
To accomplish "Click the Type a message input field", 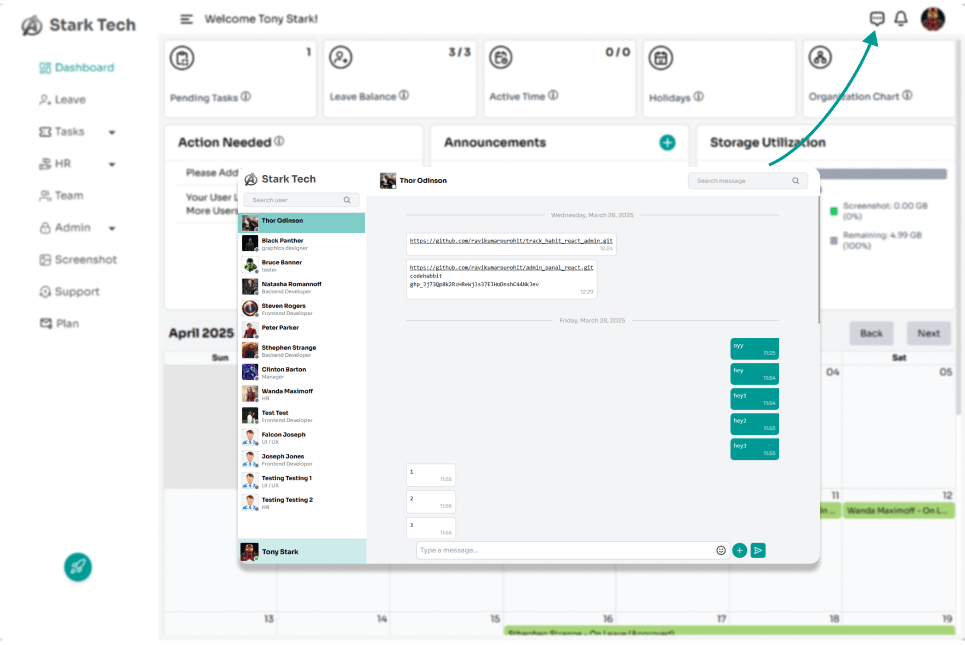I will 565,550.
